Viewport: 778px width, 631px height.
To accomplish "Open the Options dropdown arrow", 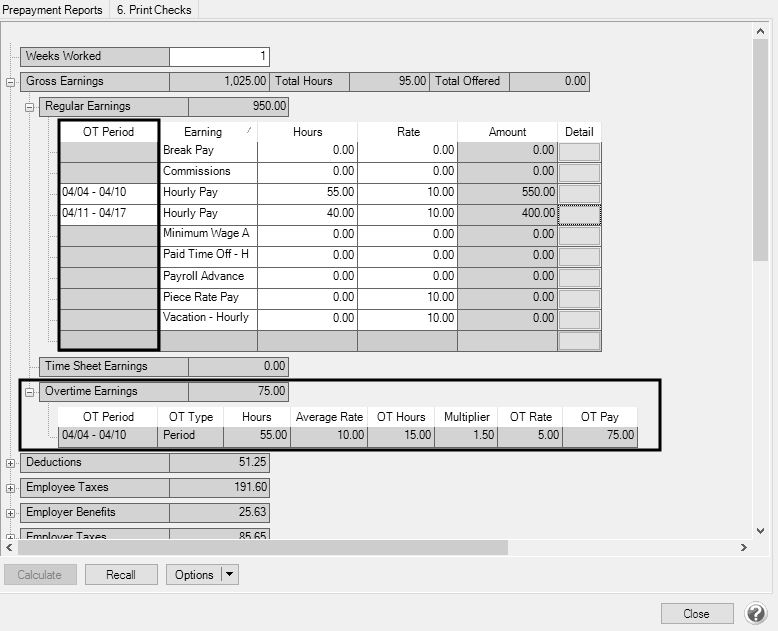I will 229,575.
